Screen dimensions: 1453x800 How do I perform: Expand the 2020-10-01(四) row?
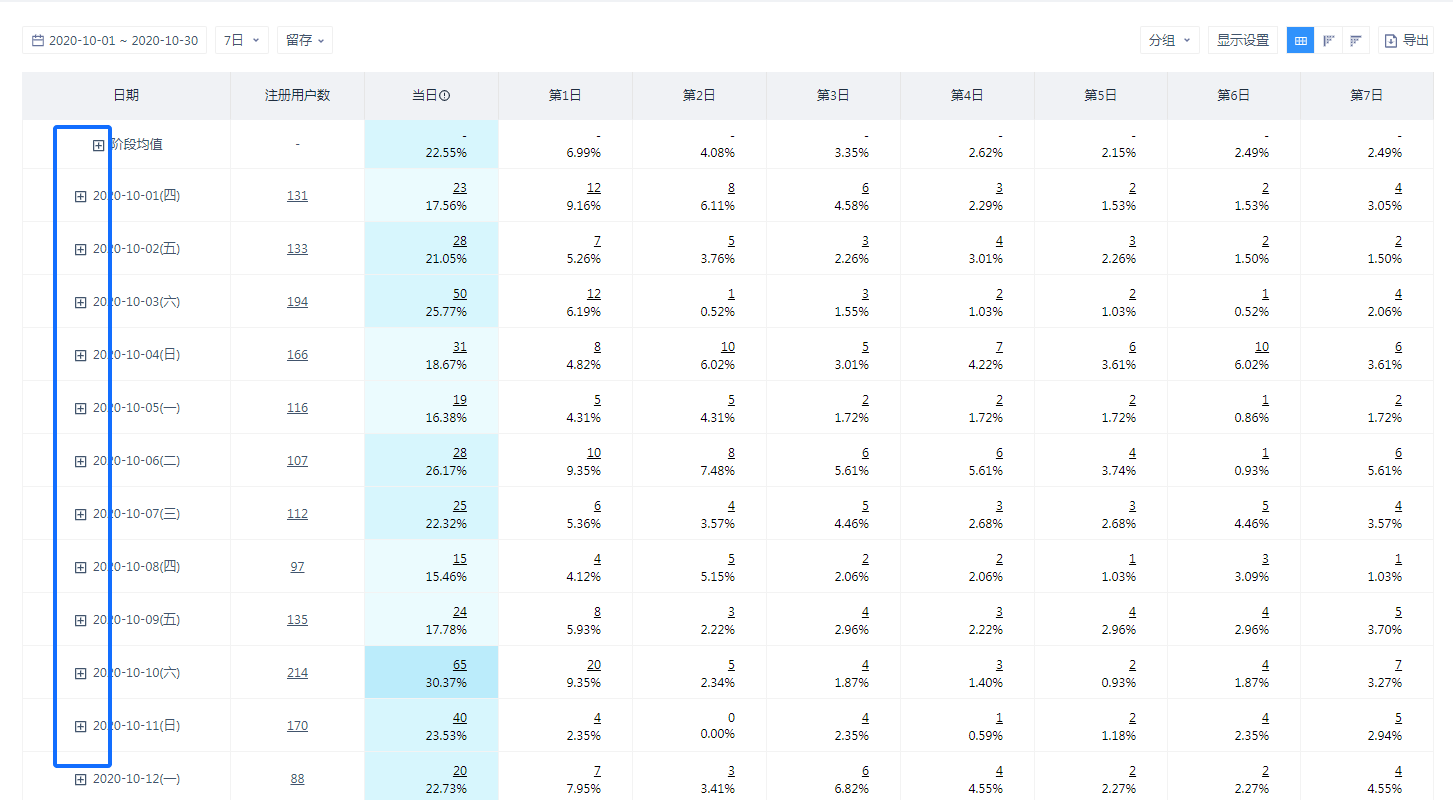point(81,196)
